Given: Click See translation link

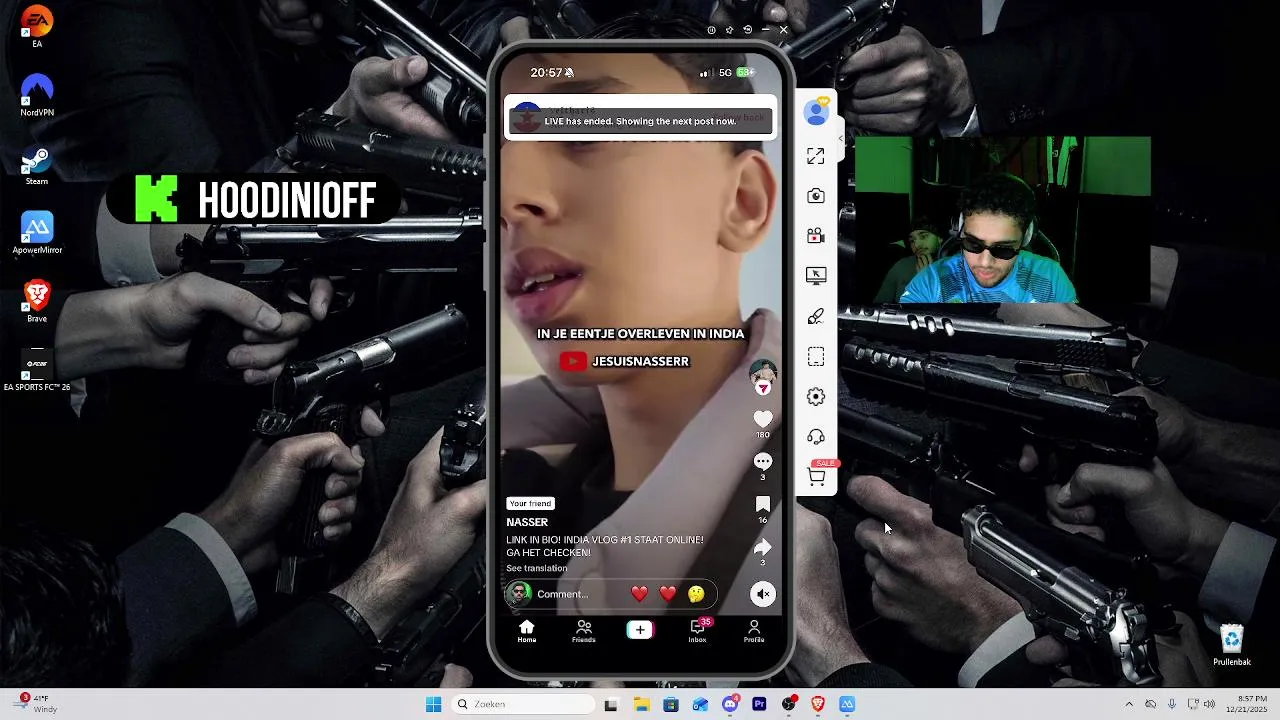Looking at the screenshot, I should (x=536, y=568).
